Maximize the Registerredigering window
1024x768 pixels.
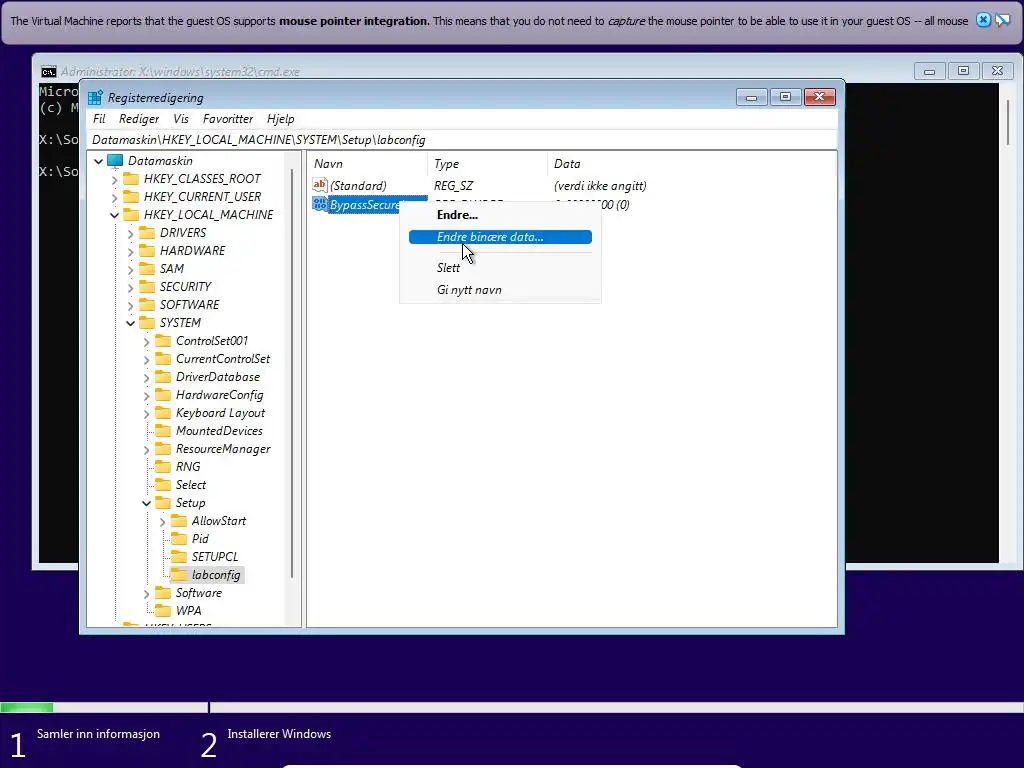[786, 97]
